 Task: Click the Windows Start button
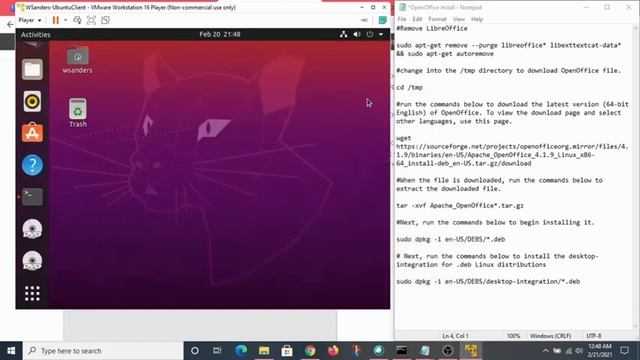pos(11,351)
